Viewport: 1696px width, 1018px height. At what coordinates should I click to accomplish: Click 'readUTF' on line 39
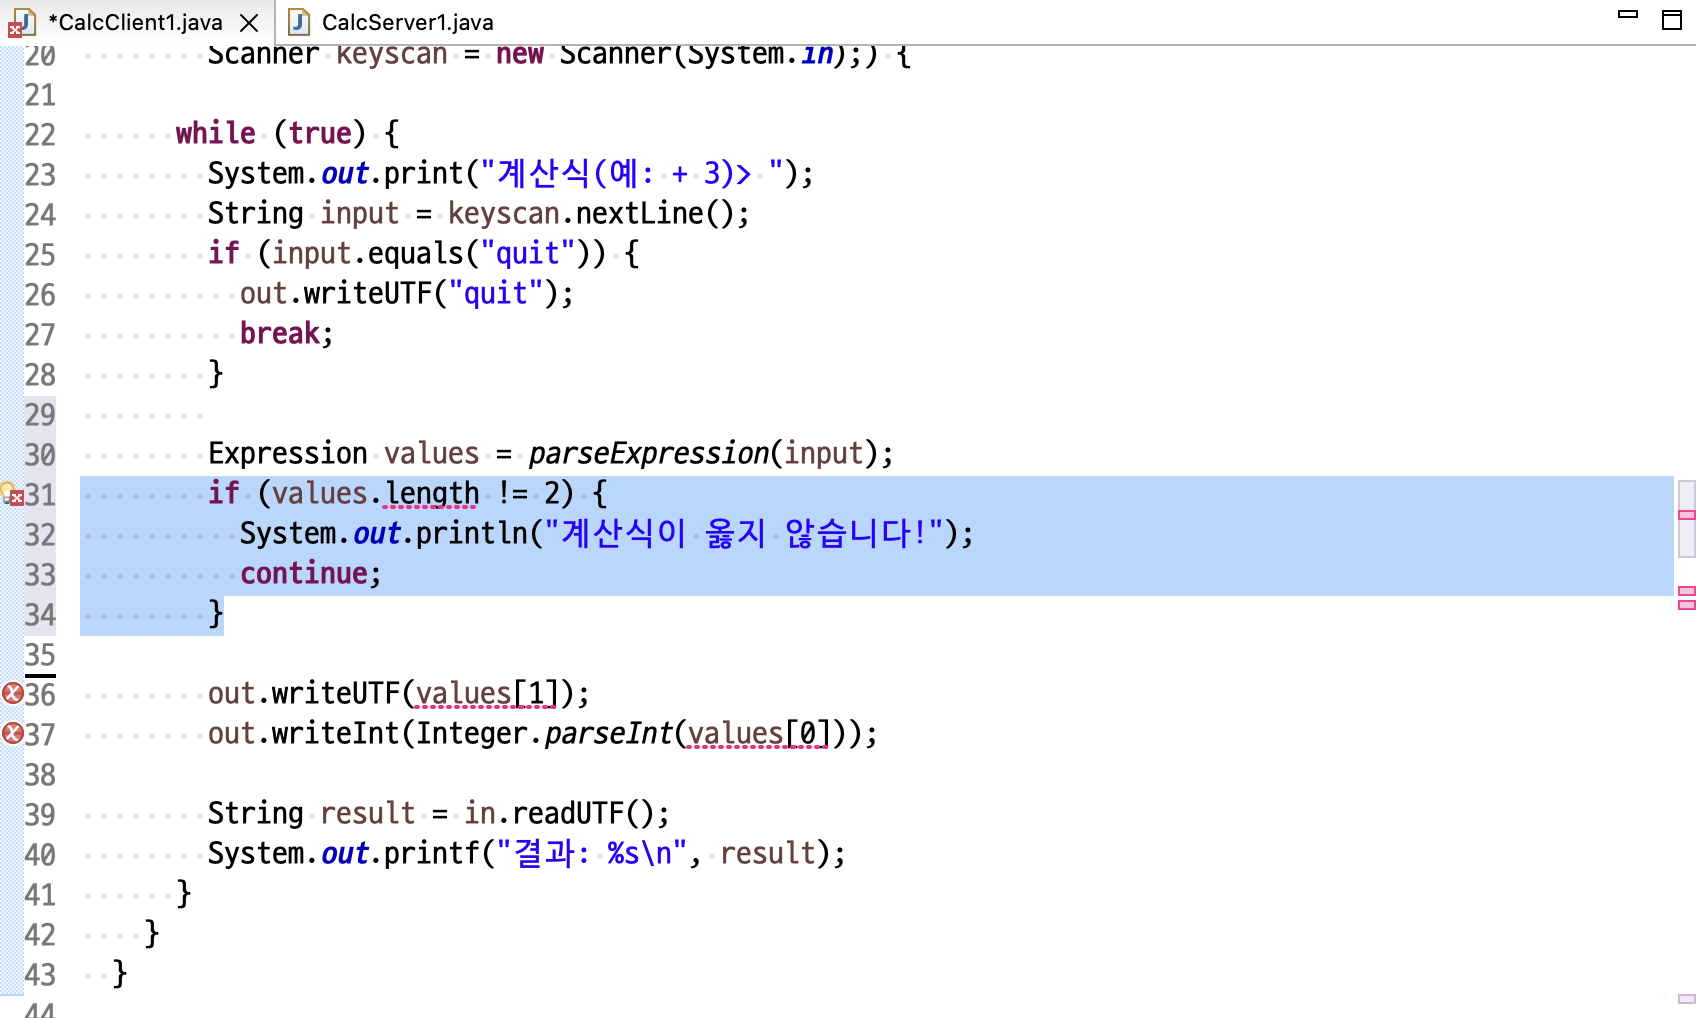(x=568, y=813)
